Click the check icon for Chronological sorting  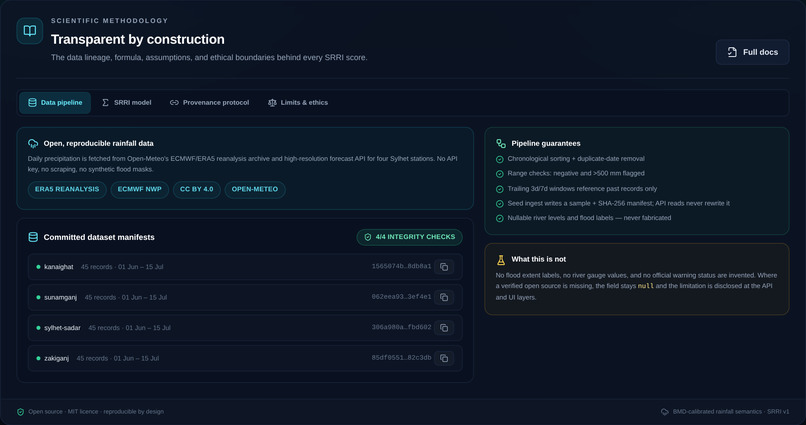(x=499, y=159)
